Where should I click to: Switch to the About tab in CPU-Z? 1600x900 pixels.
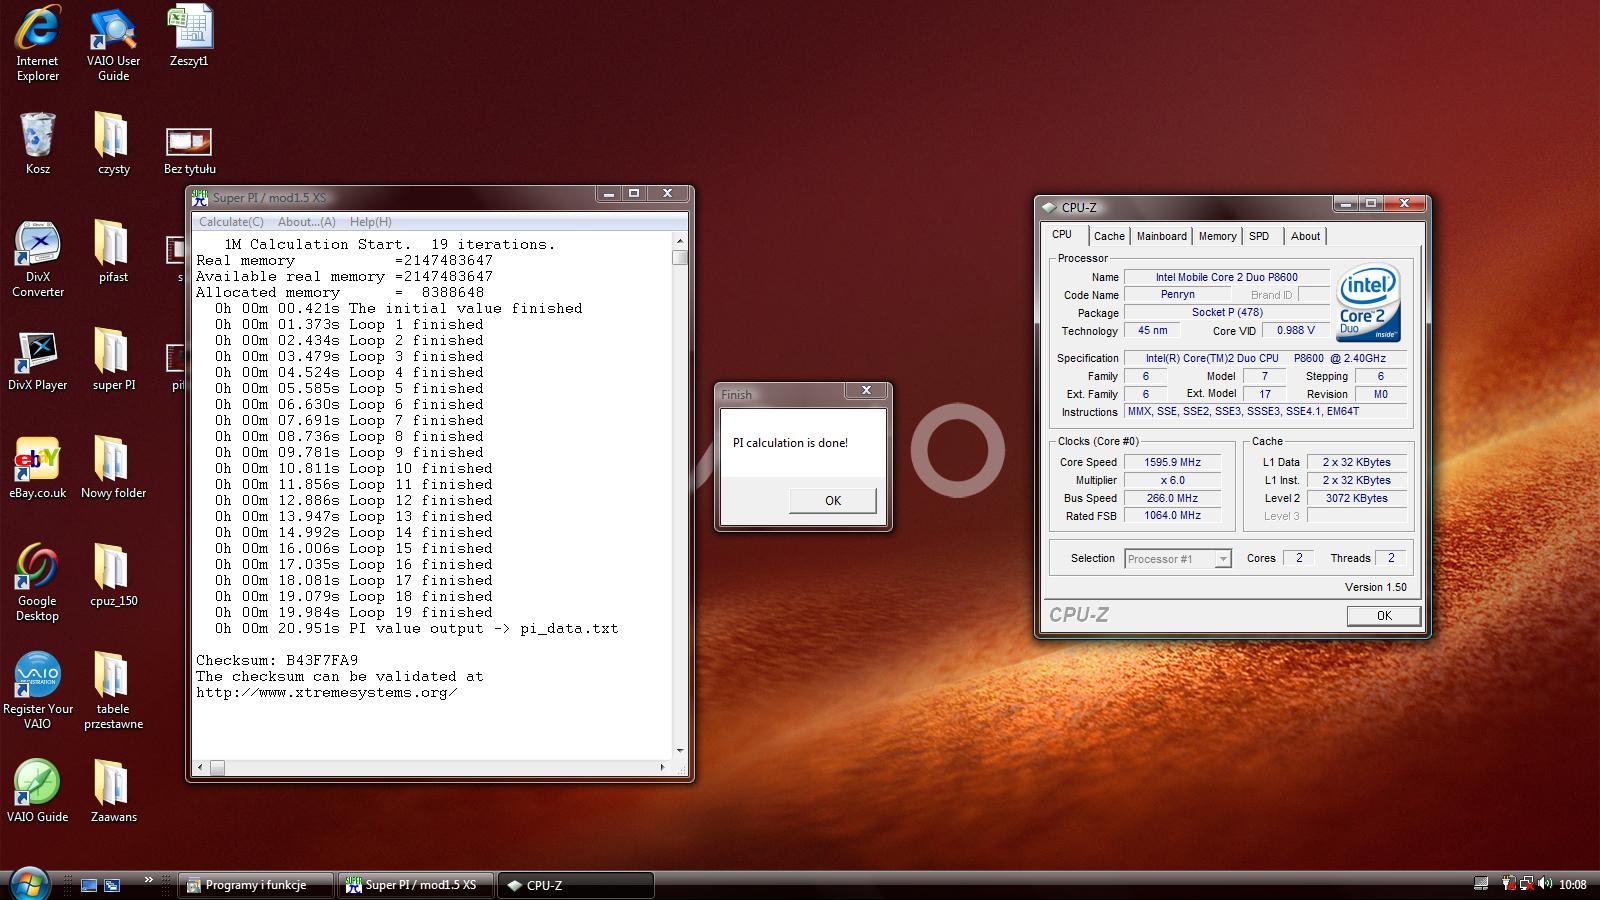(x=1305, y=236)
